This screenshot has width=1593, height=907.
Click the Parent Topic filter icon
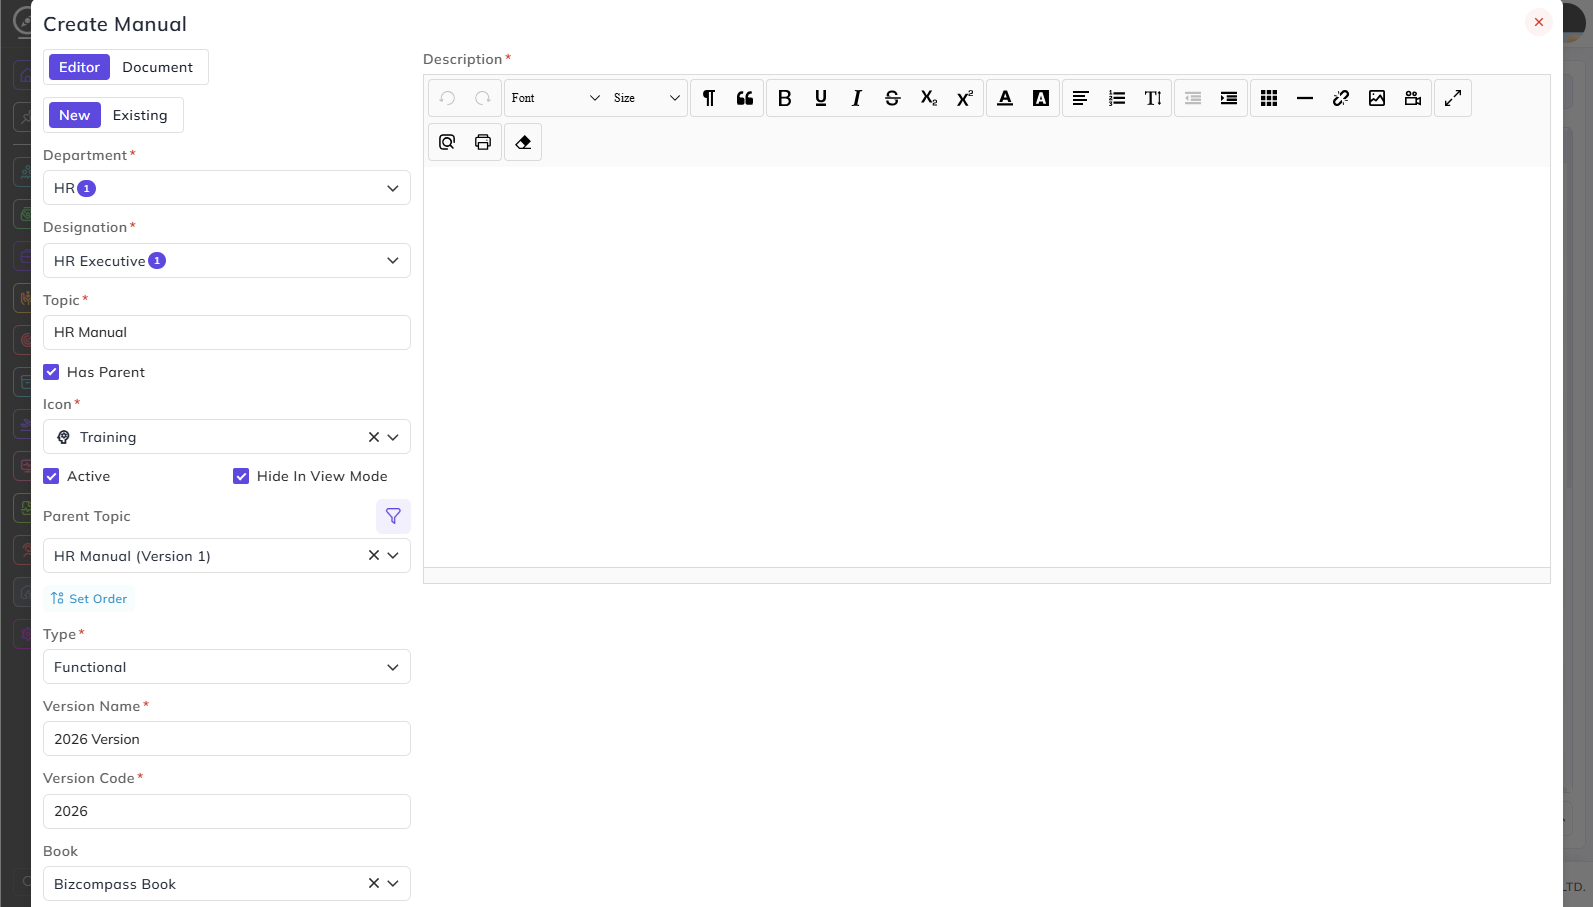[x=393, y=516]
